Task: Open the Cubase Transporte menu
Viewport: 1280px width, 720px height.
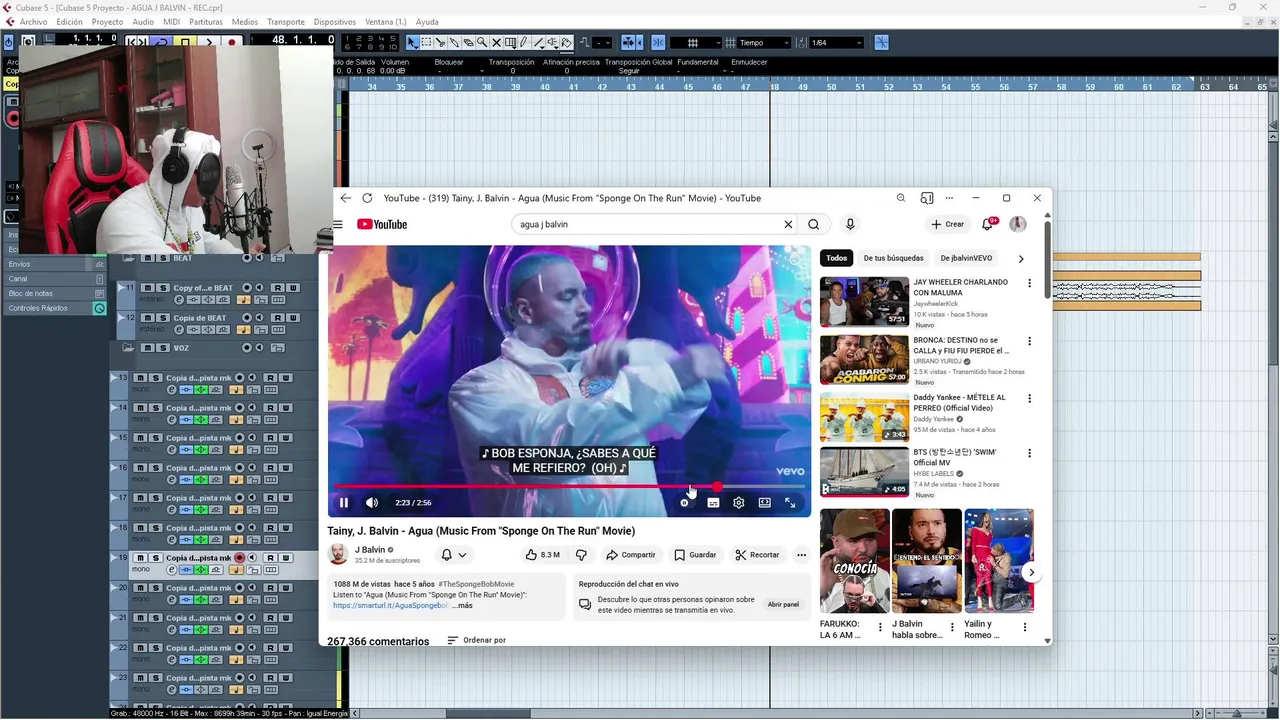Action: click(285, 22)
